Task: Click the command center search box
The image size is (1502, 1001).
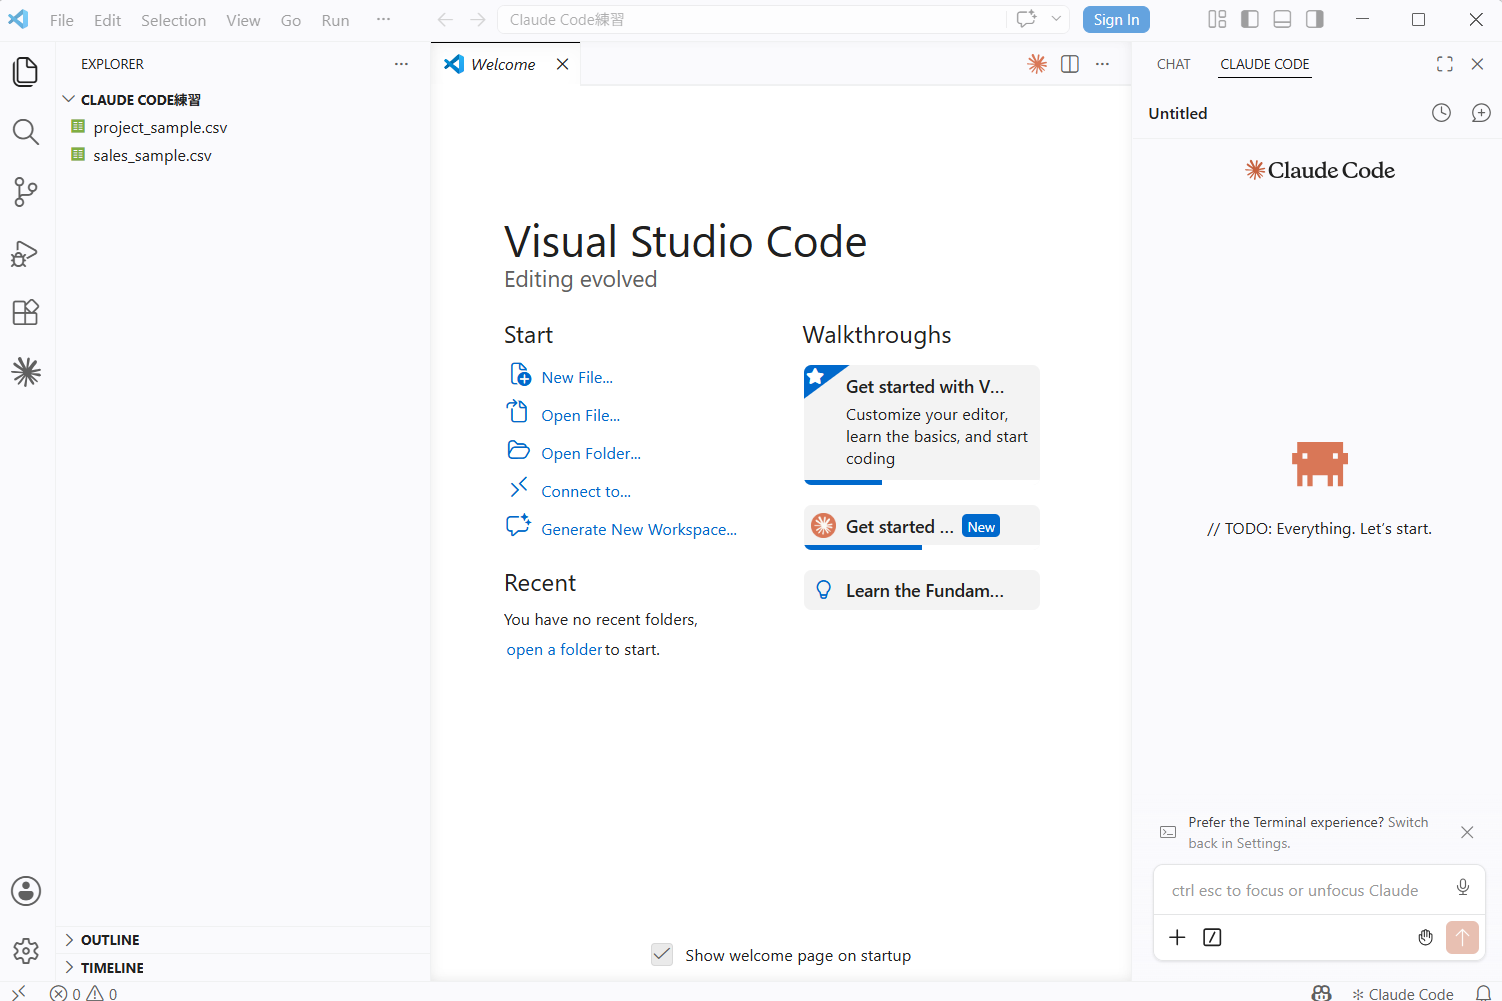Action: click(x=752, y=19)
